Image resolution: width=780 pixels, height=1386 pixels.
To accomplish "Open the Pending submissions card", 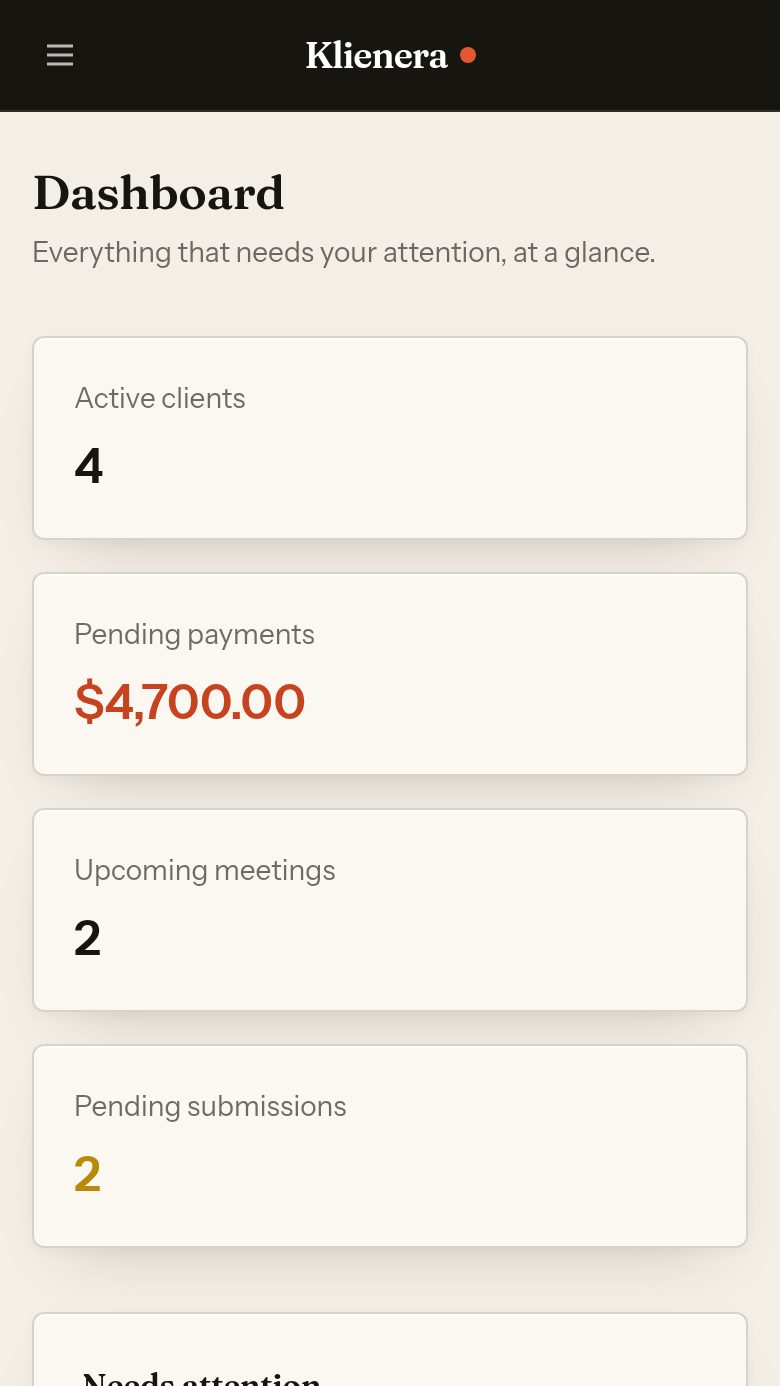I will [390, 1146].
